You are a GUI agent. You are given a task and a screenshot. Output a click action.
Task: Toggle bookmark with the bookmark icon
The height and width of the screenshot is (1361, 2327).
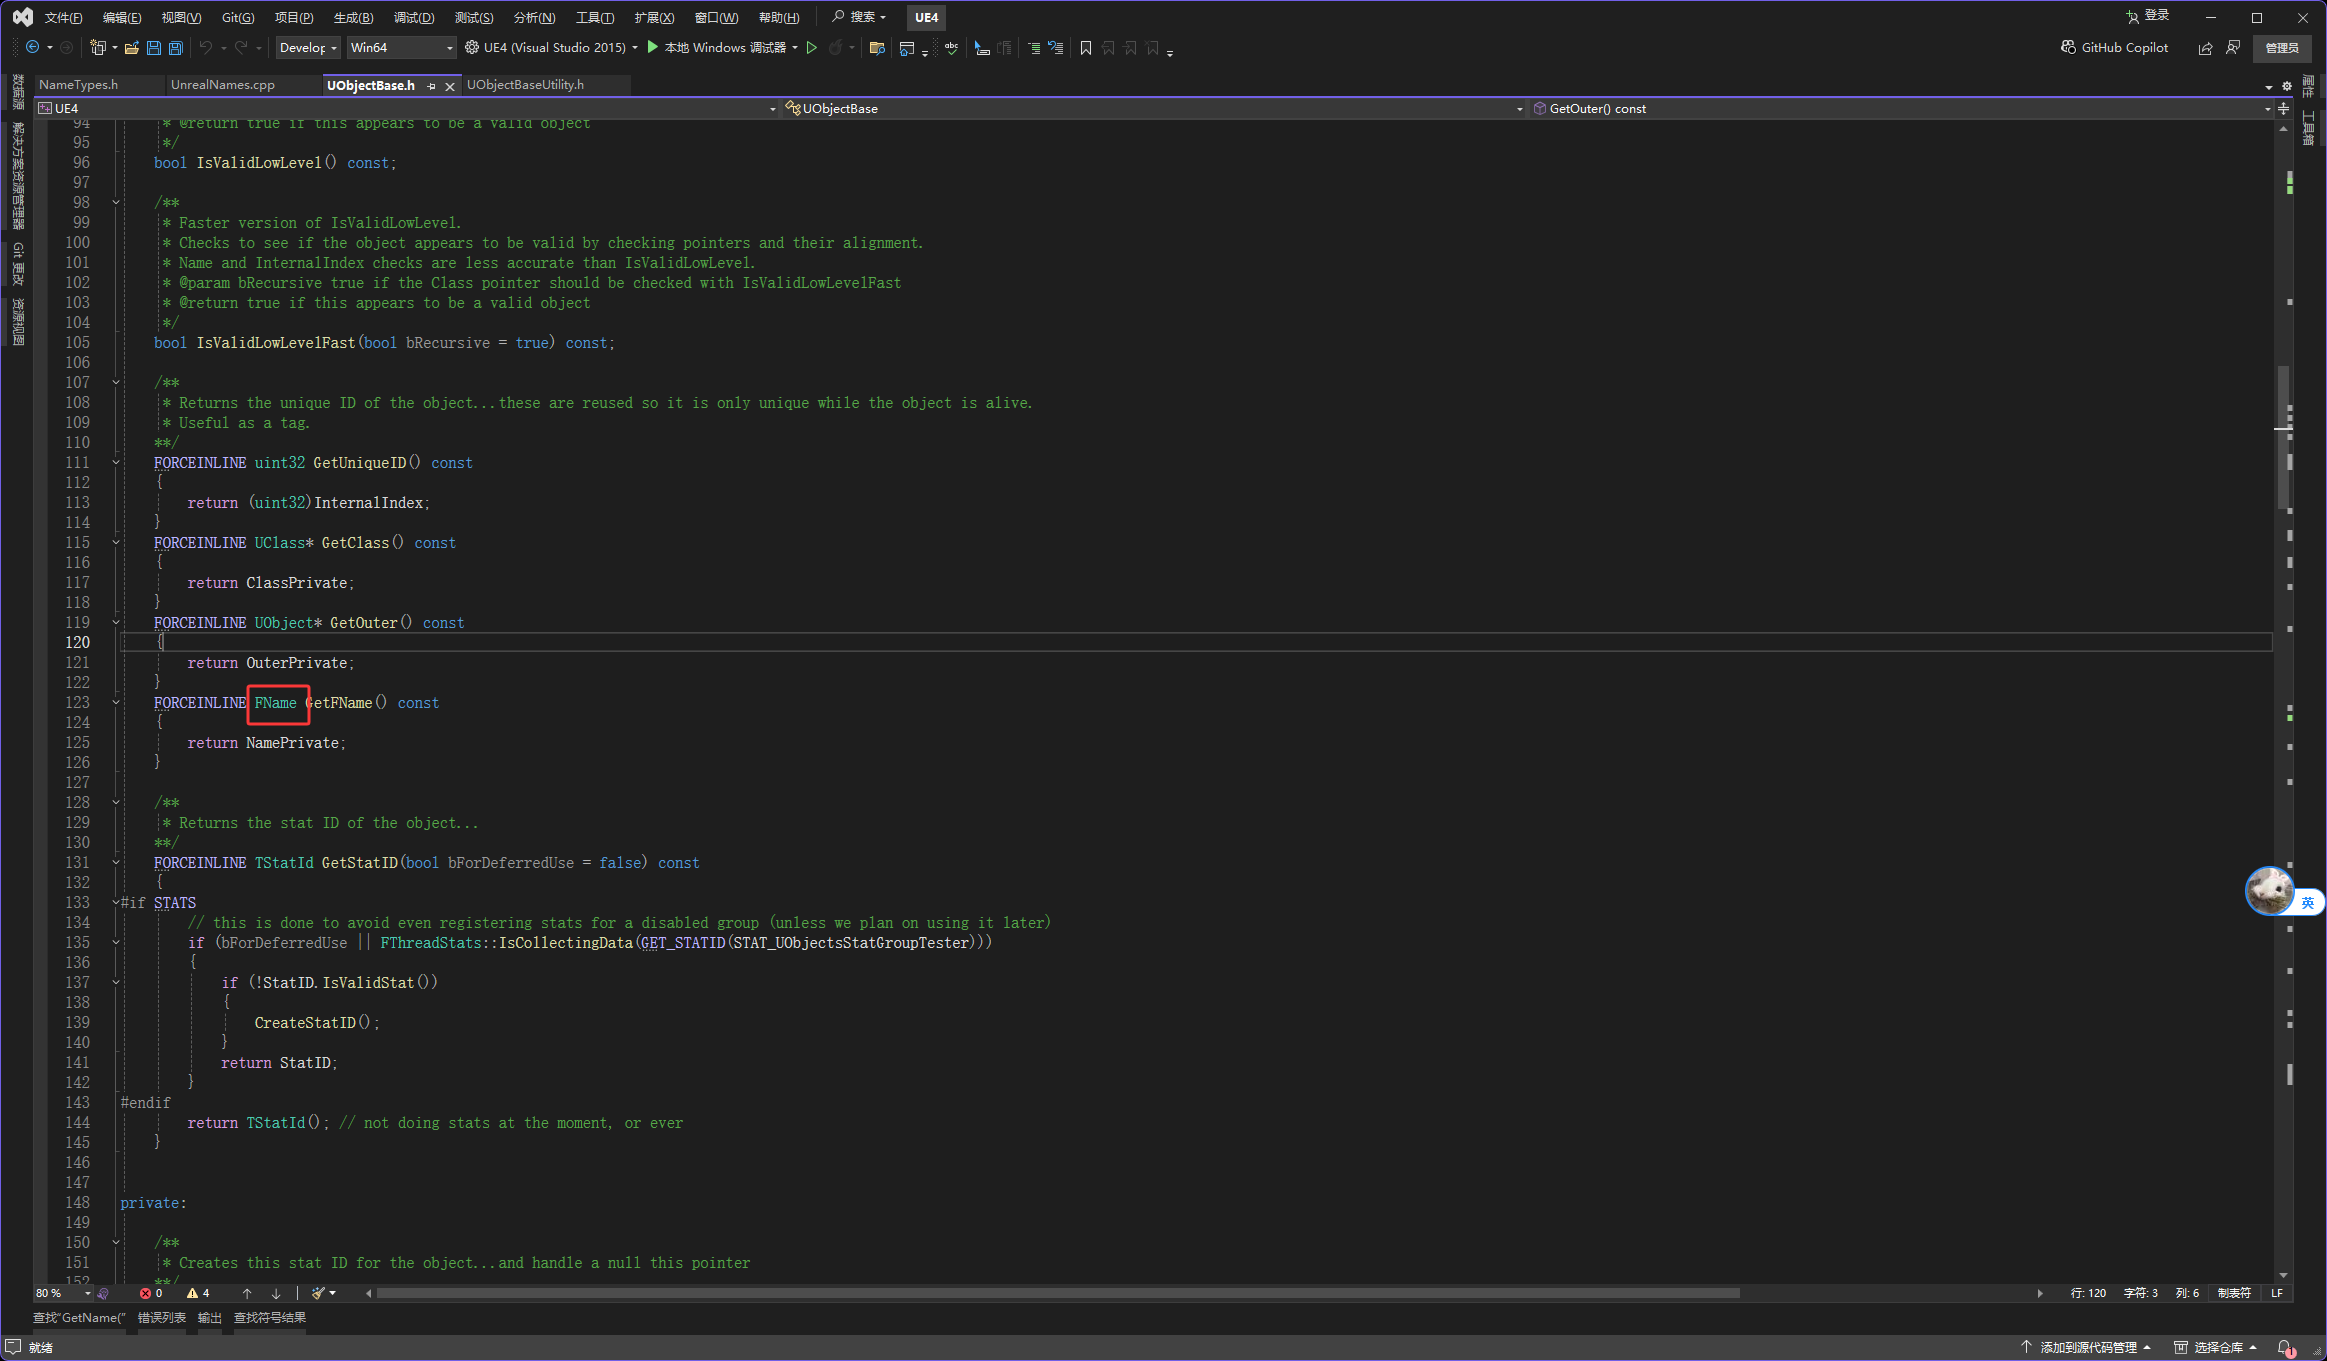1086,48
